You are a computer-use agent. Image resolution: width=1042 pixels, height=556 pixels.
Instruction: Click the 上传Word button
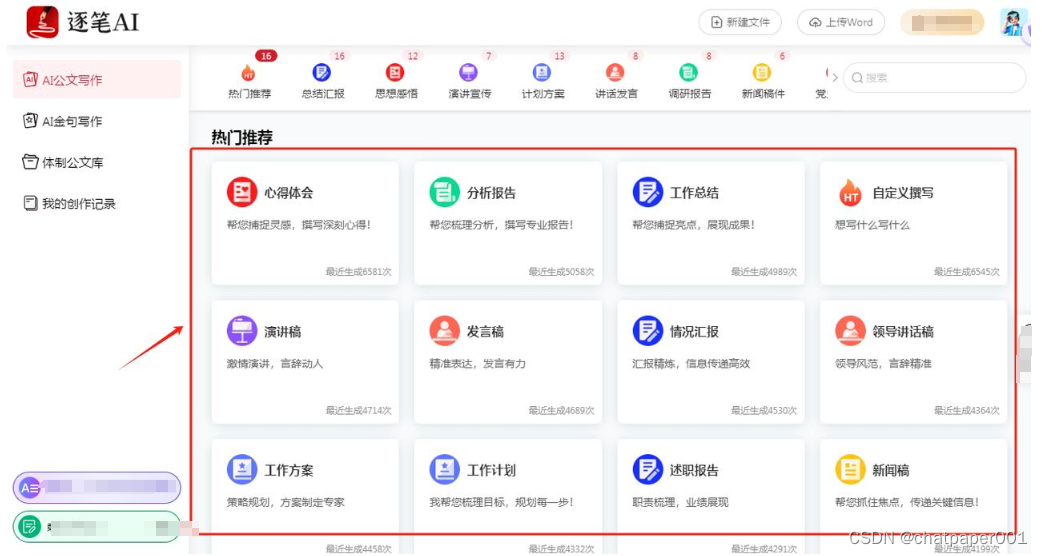(841, 22)
